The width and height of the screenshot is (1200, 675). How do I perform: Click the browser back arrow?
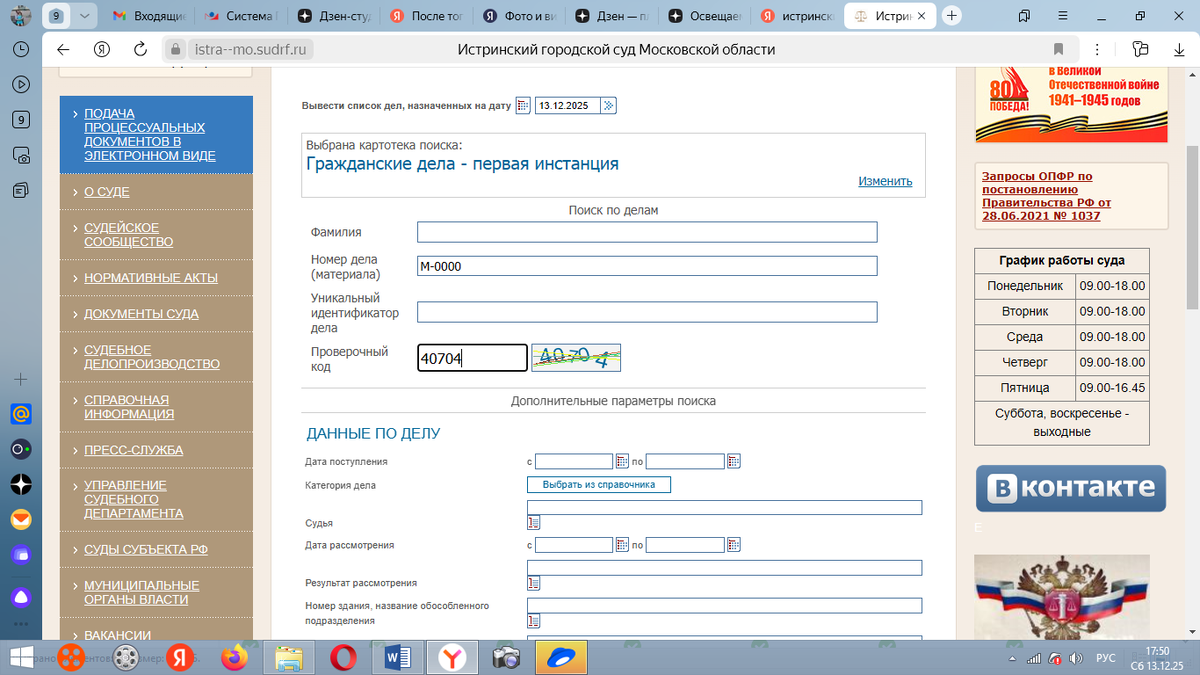pyautogui.click(x=63, y=49)
